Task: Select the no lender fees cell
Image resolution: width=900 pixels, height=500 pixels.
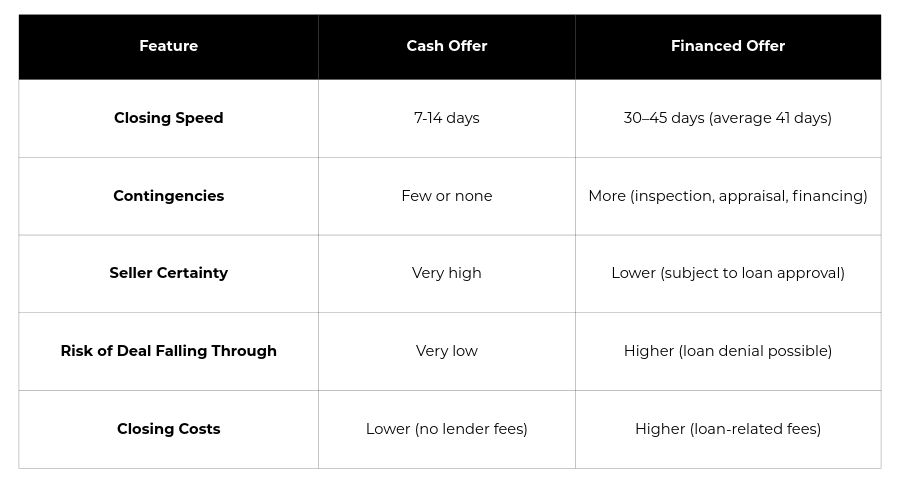Action: click(446, 429)
